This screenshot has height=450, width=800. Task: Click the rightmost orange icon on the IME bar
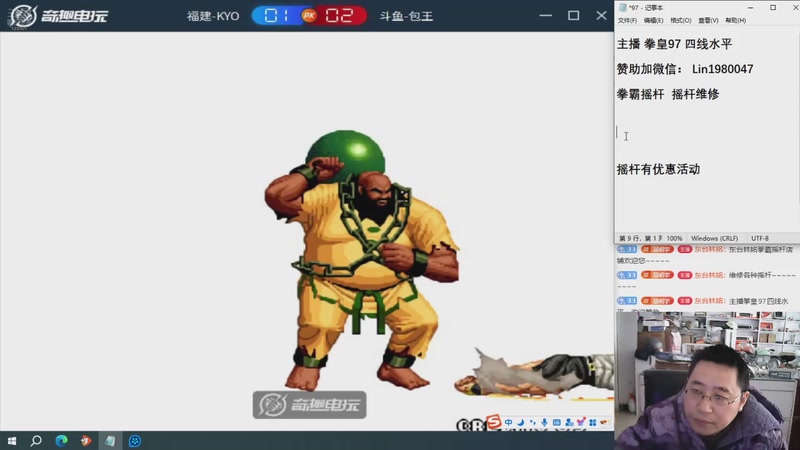[x=604, y=422]
